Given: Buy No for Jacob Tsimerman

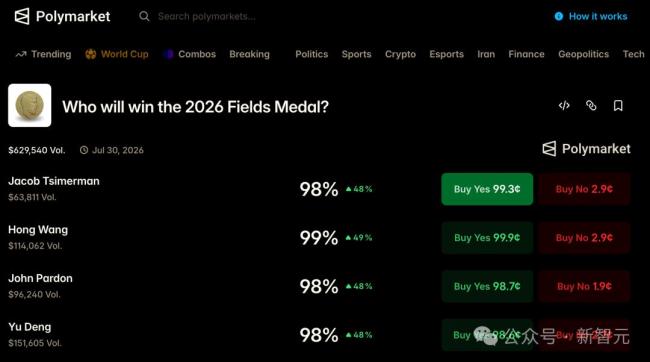Looking at the screenshot, I should click(584, 189).
